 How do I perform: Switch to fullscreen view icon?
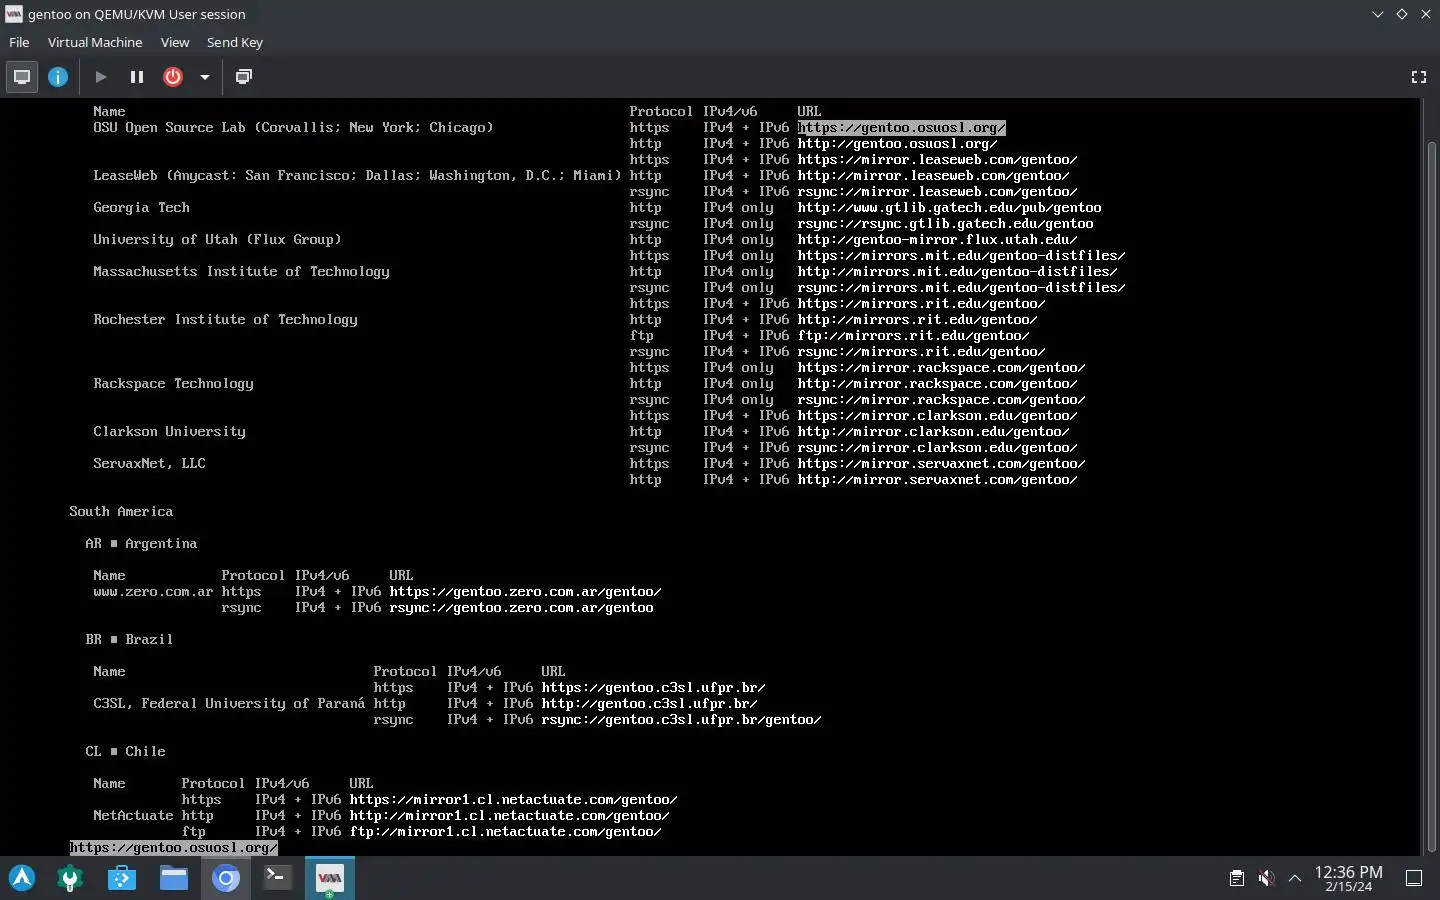1418,77
